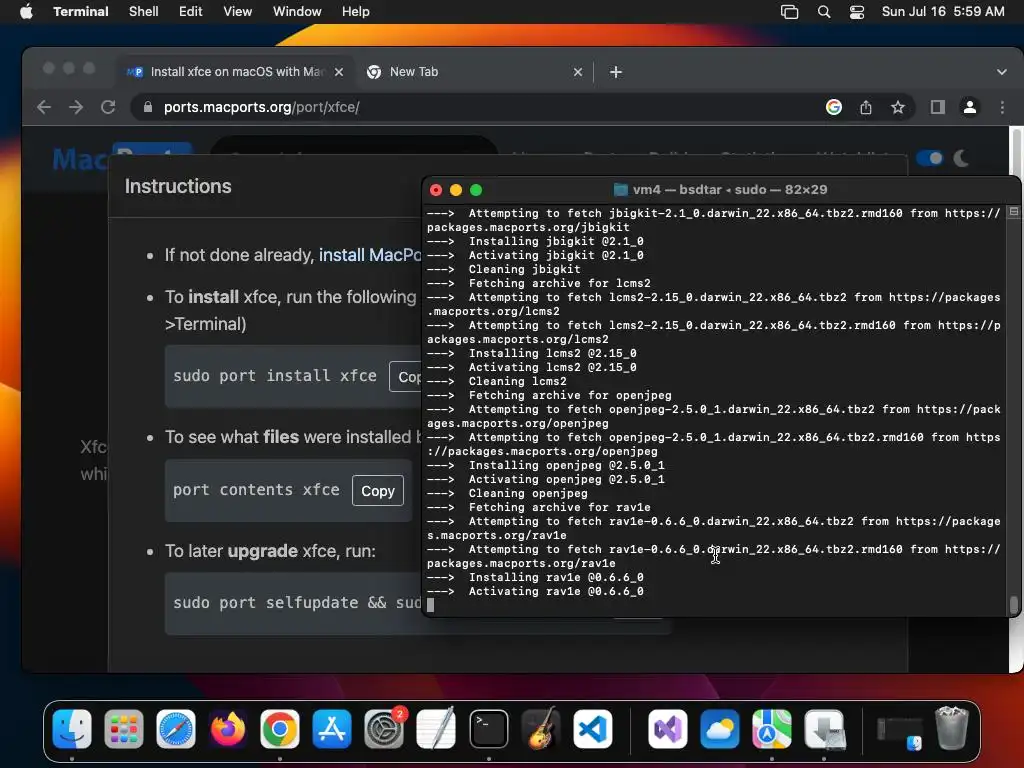The width and height of the screenshot is (1024, 768).
Task: Open Finder from the Dock
Action: (x=72, y=729)
